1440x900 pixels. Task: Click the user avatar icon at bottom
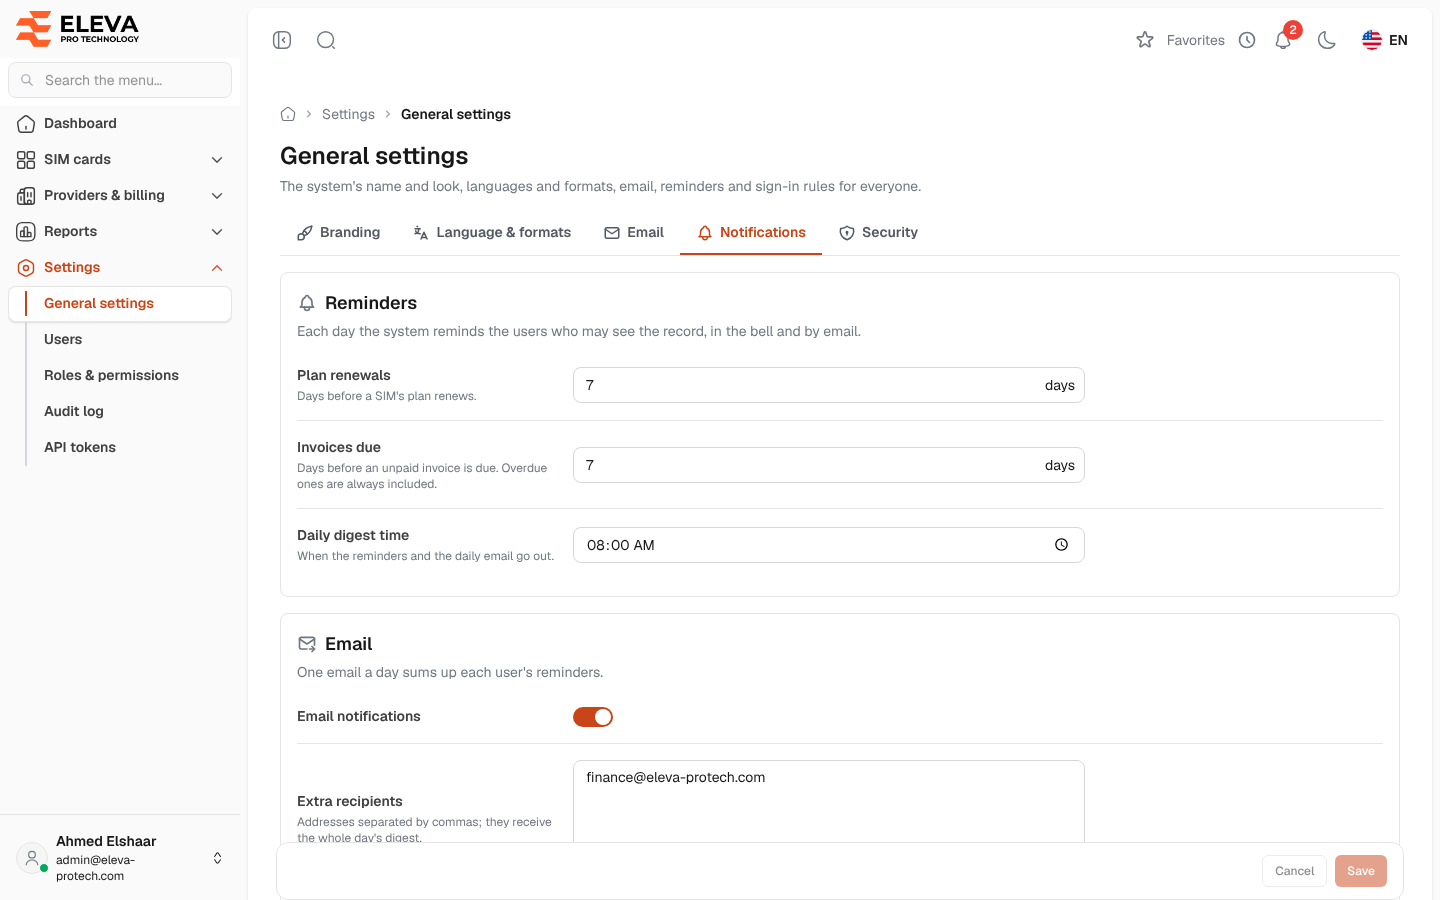click(32, 858)
